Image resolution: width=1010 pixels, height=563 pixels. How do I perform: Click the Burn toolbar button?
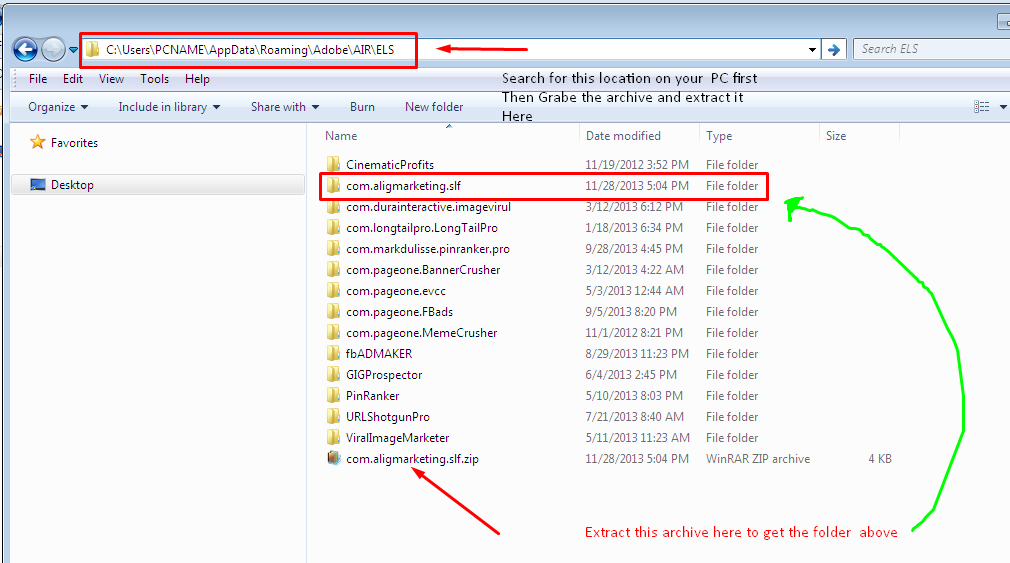362,107
